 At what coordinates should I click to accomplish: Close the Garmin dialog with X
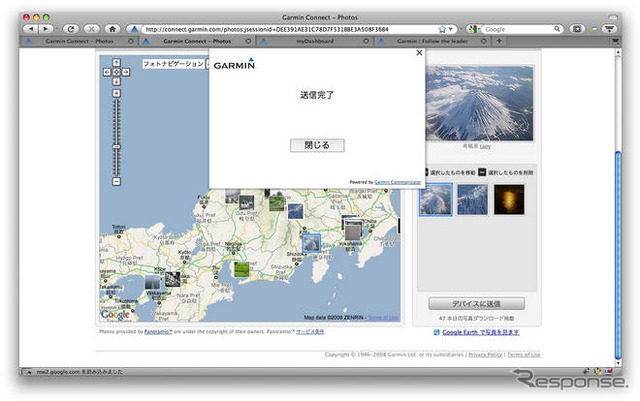point(419,53)
